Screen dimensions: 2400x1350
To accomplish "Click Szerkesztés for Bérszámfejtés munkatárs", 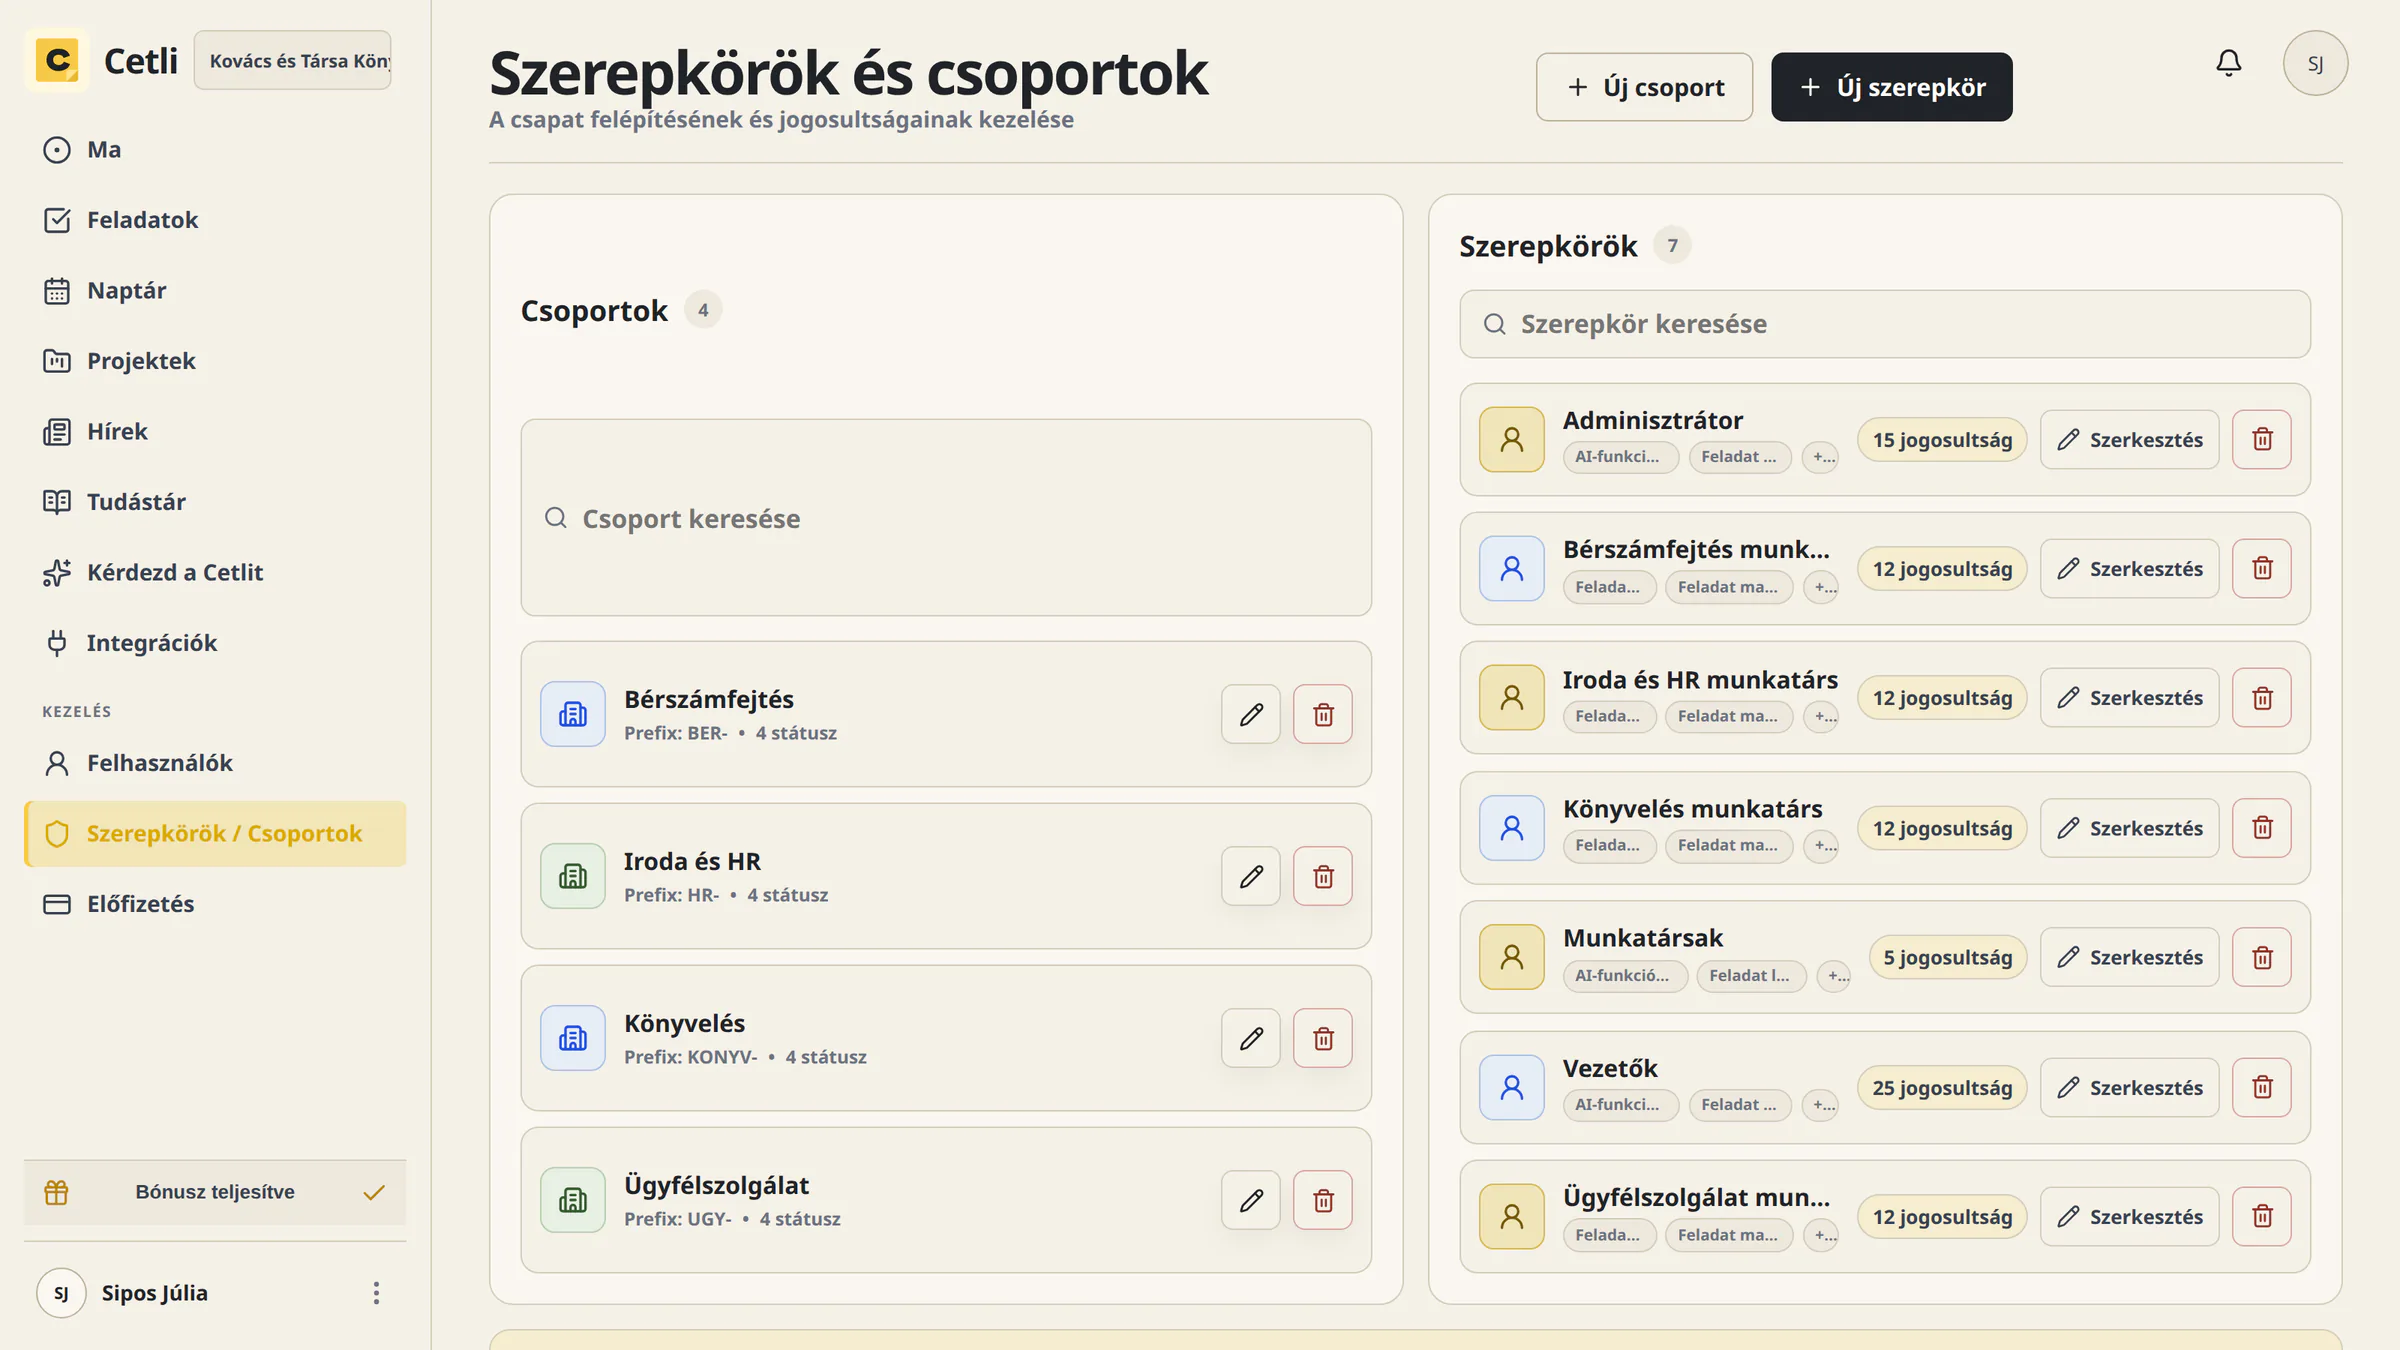I will tap(2129, 568).
